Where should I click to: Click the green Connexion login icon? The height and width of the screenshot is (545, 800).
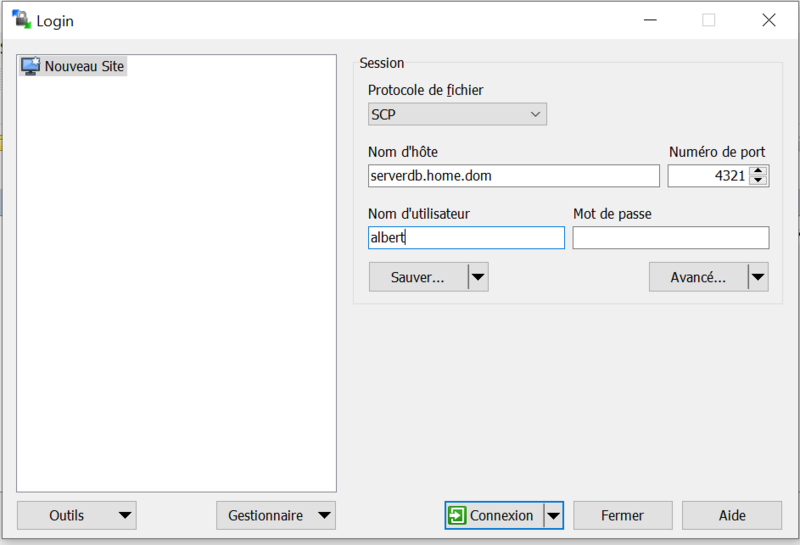(x=457, y=515)
